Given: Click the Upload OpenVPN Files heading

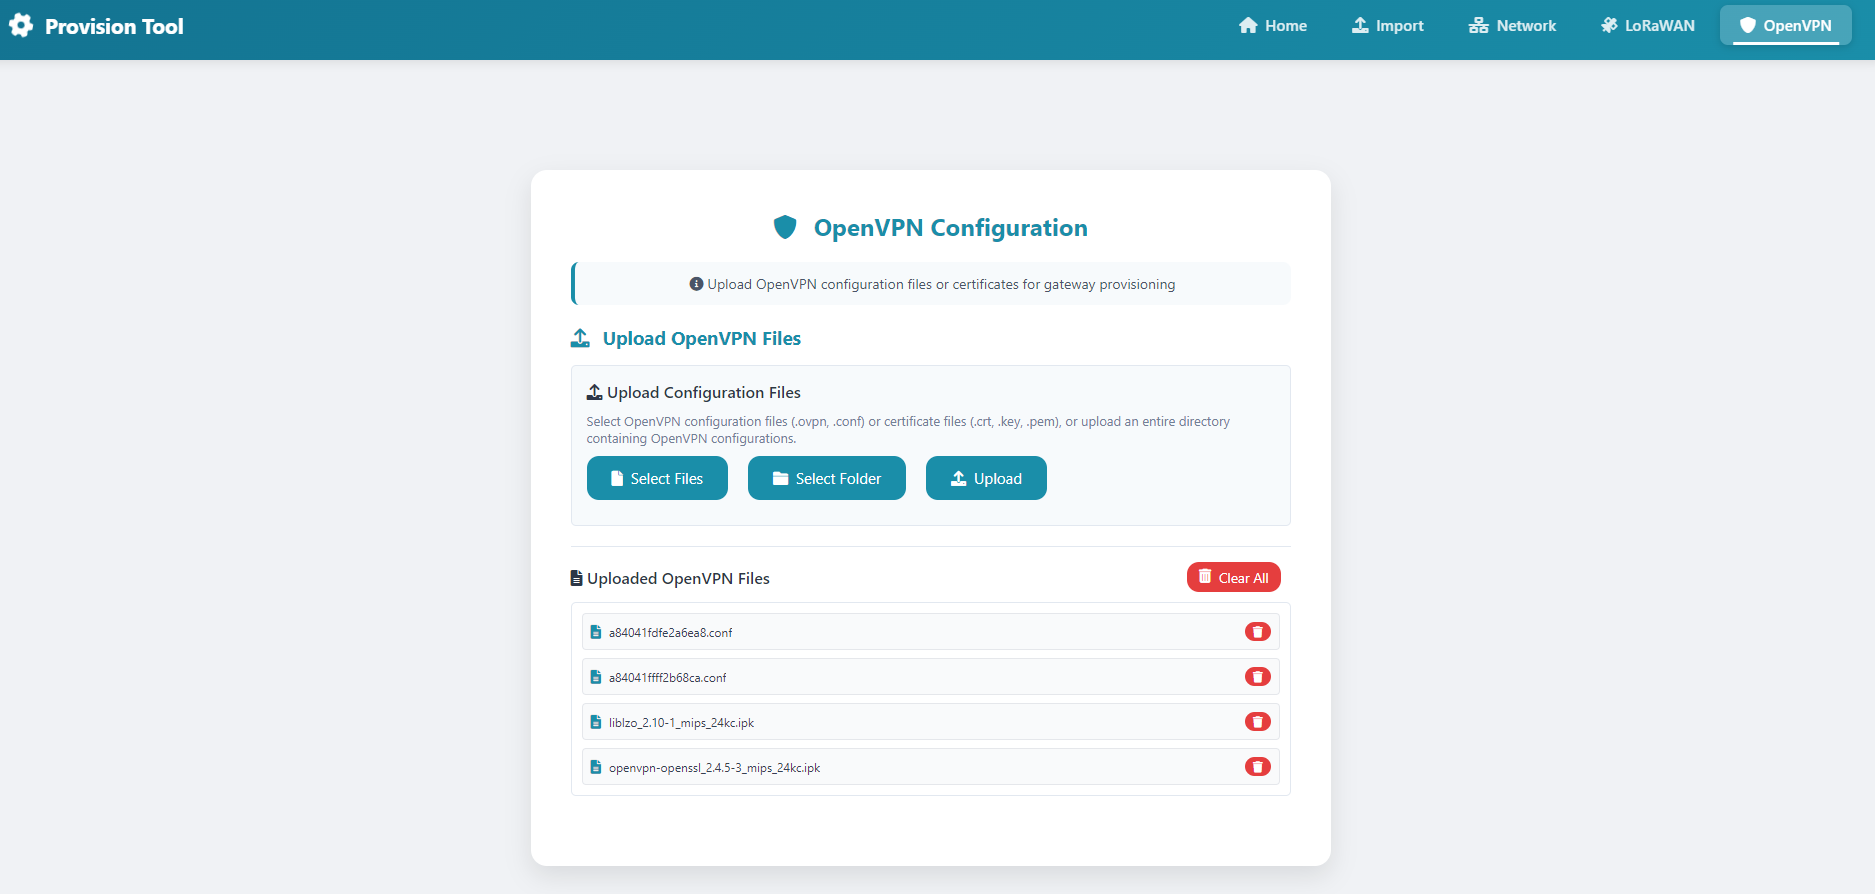Looking at the screenshot, I should point(701,339).
